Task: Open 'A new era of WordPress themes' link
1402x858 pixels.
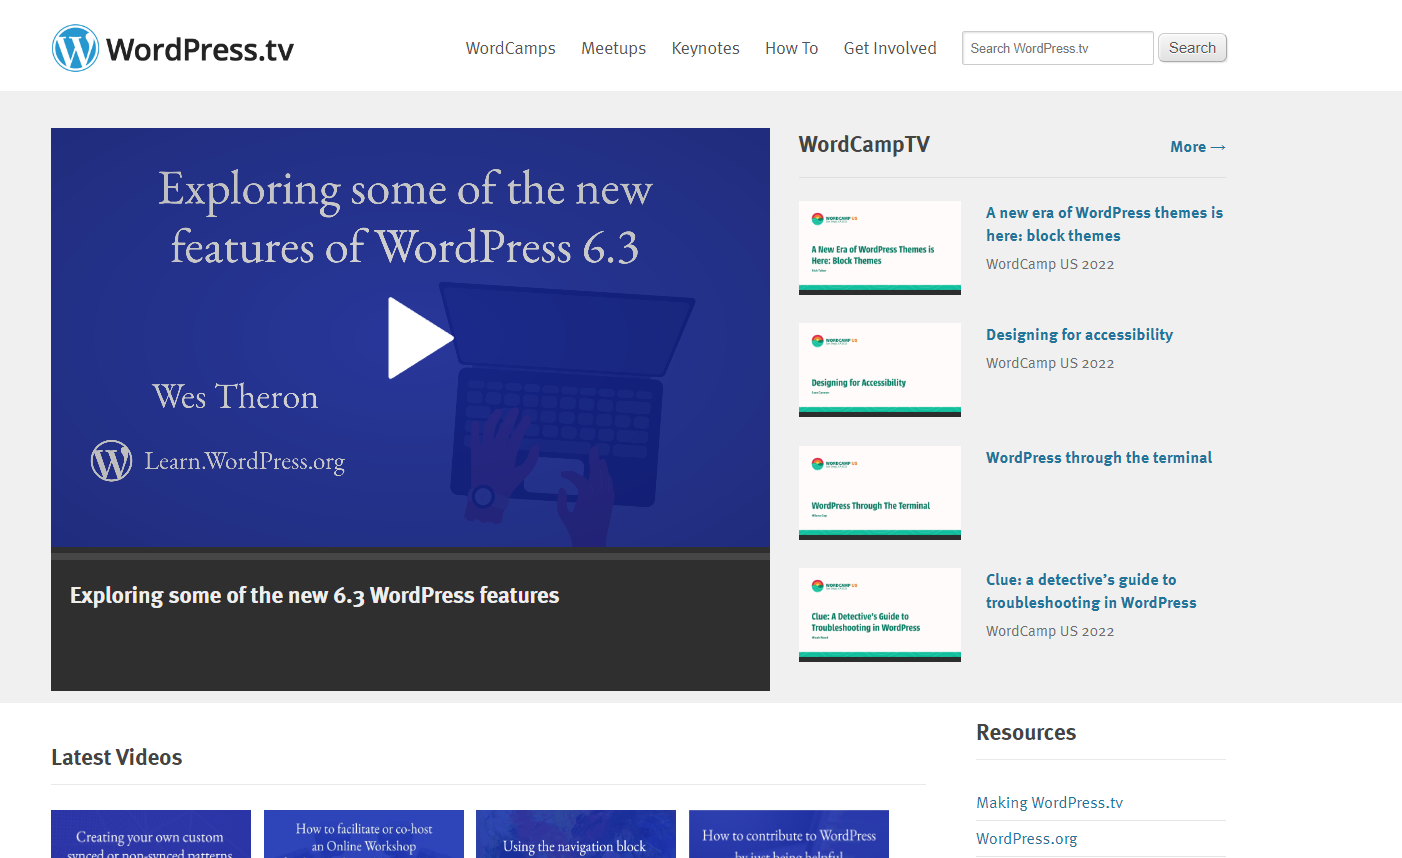Action: pos(1104,224)
